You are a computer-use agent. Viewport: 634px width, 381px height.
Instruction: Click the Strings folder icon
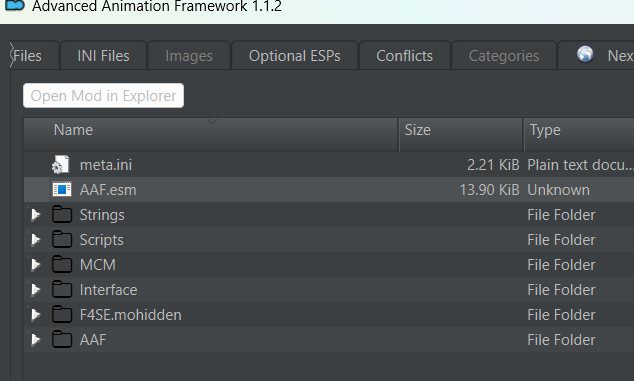62,214
